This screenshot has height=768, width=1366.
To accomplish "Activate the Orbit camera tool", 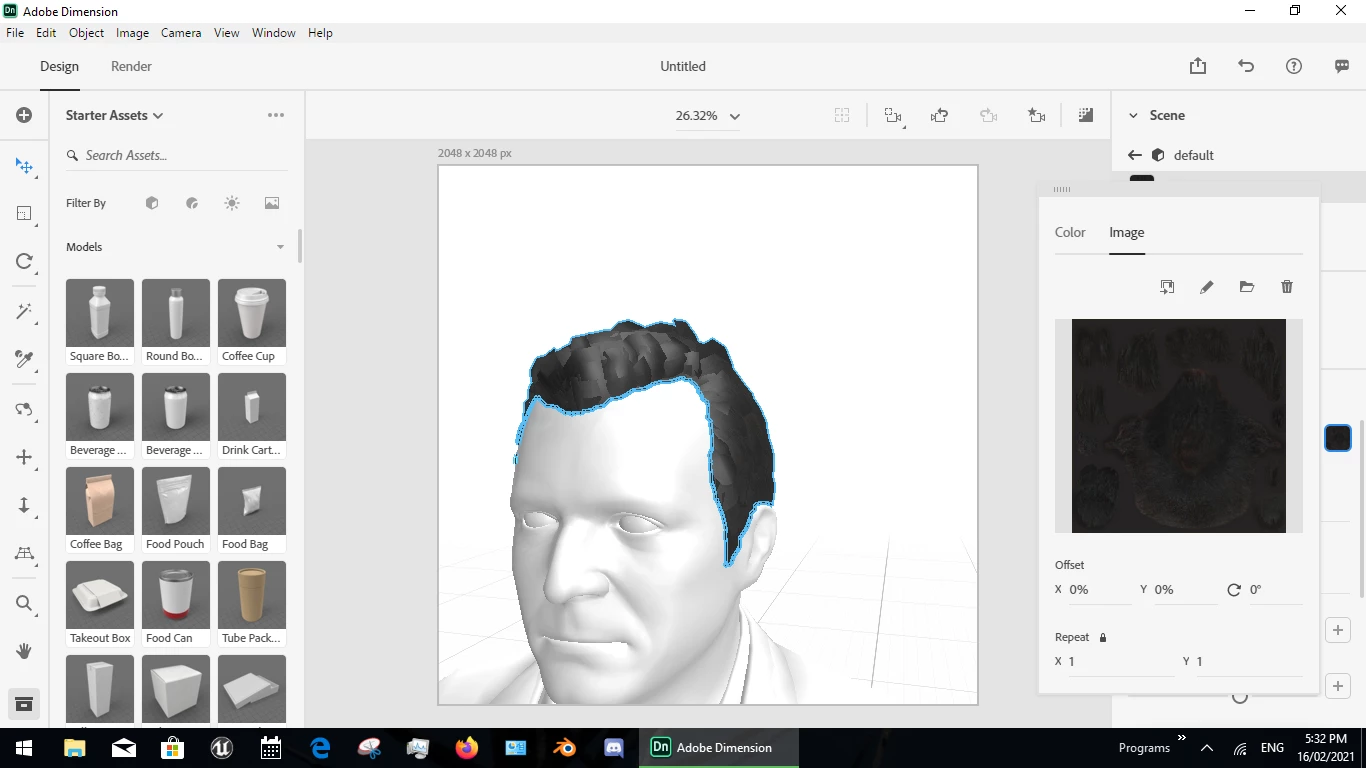I will coord(24,409).
